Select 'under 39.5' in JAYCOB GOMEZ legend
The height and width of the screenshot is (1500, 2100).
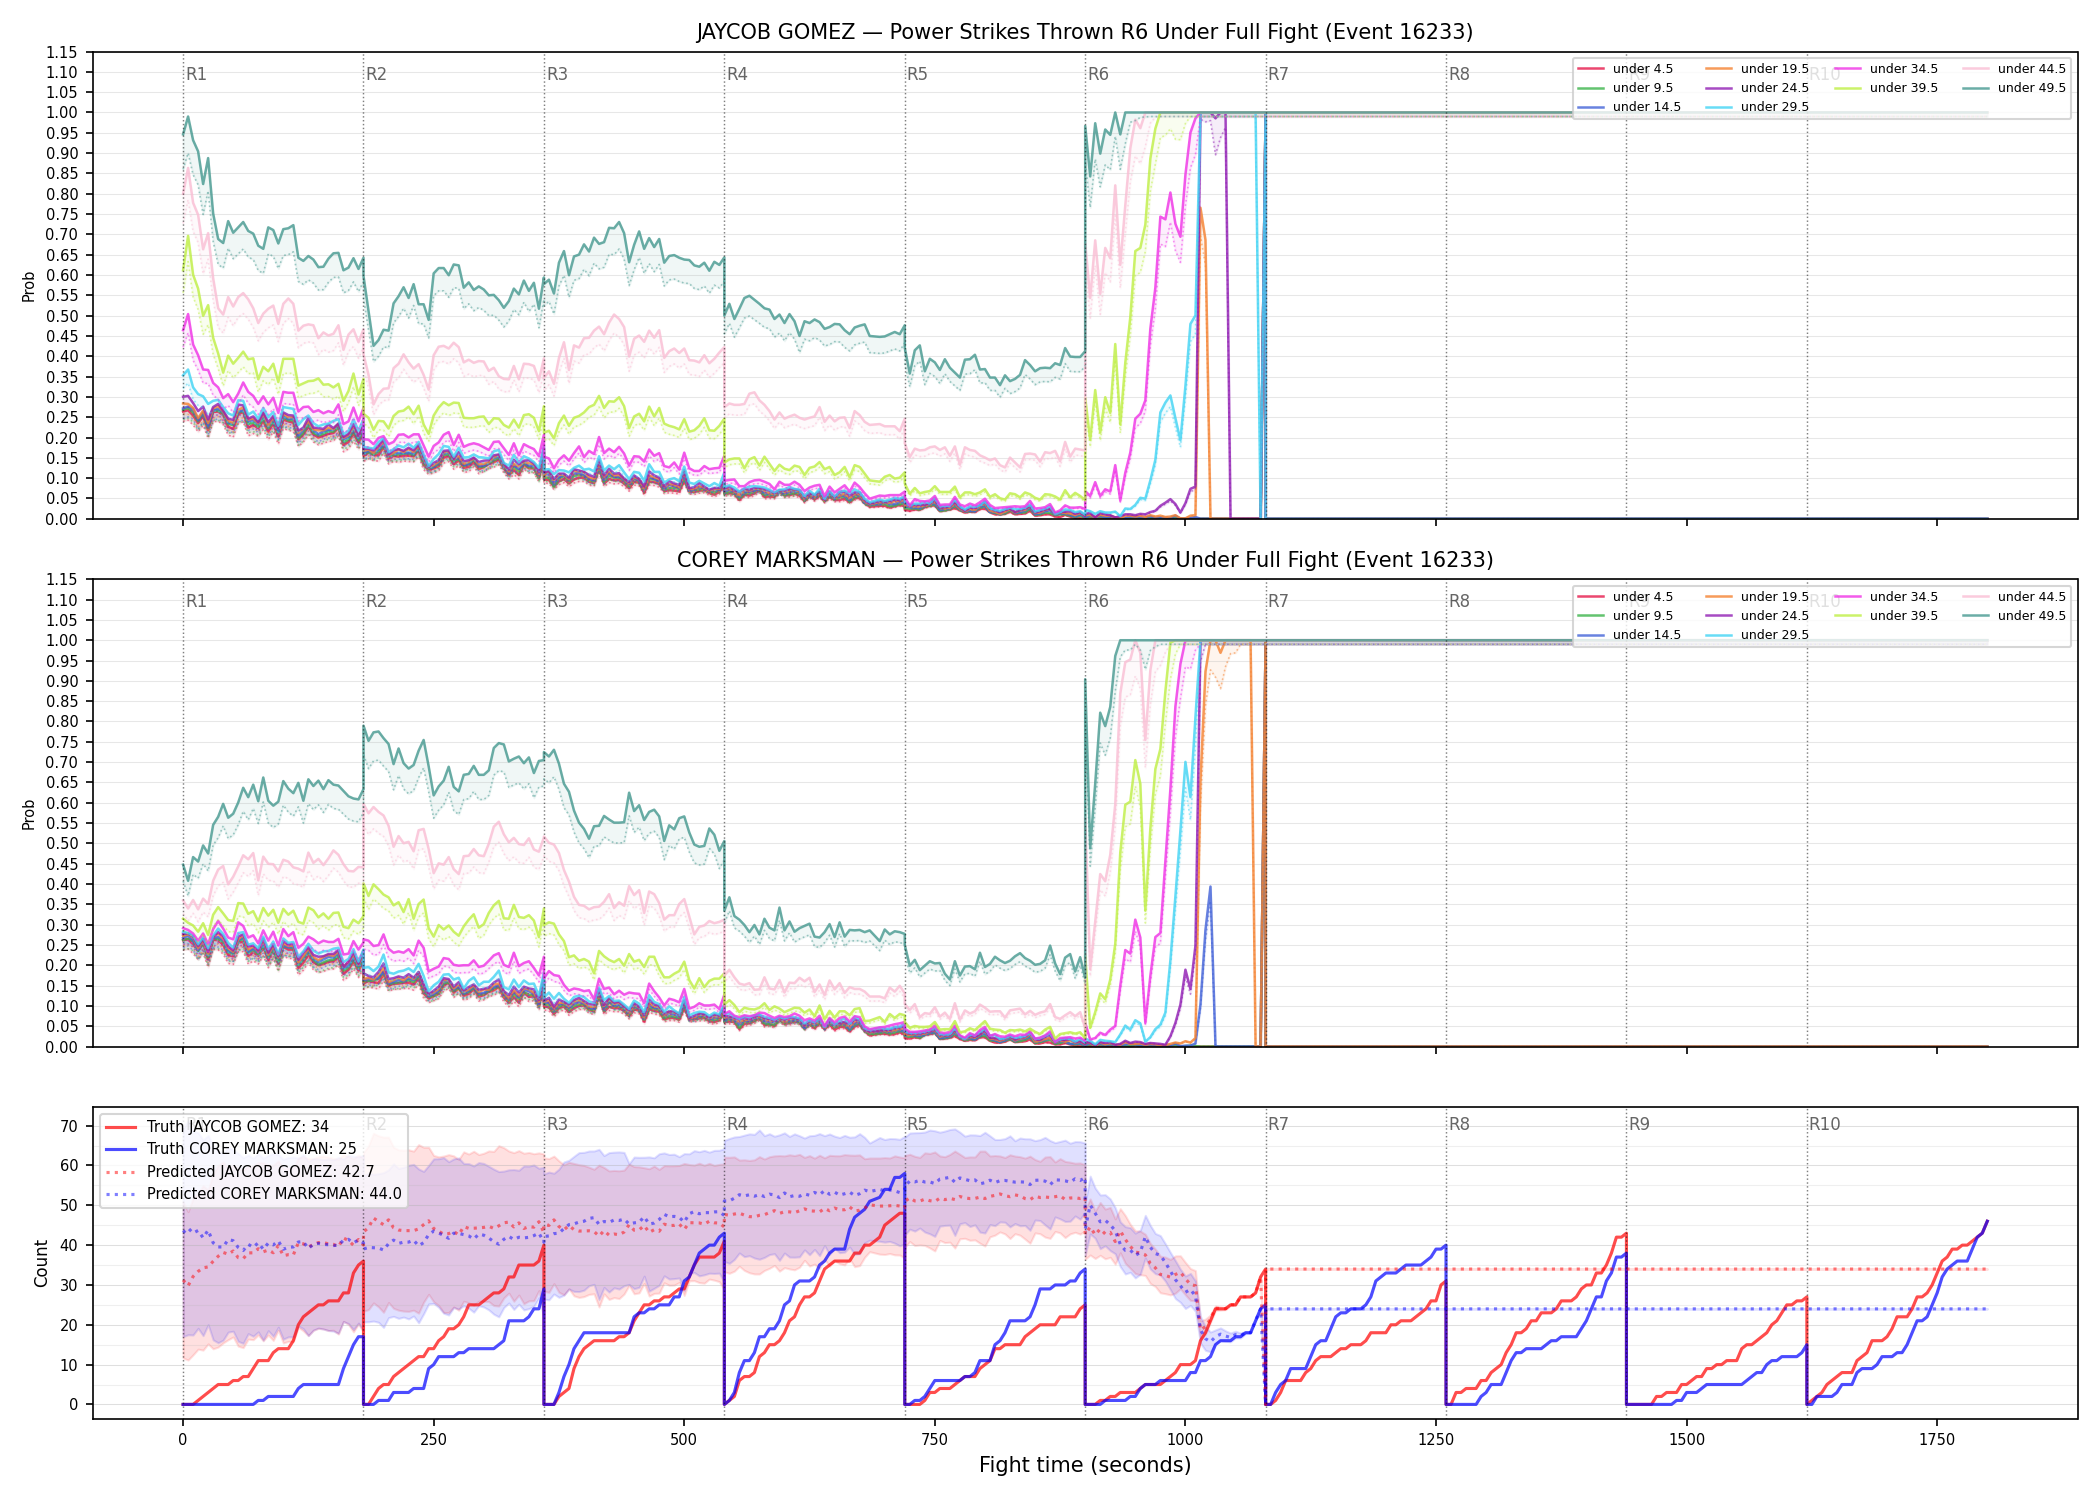(x=1886, y=88)
